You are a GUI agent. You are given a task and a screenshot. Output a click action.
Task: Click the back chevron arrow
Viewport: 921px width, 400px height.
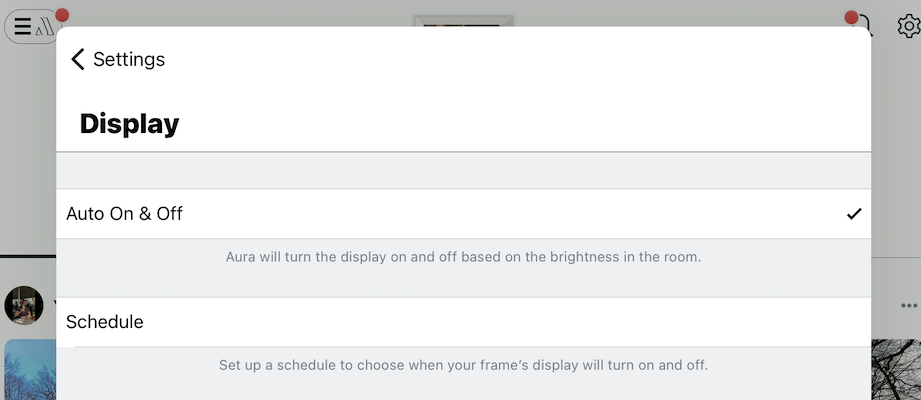coord(78,59)
